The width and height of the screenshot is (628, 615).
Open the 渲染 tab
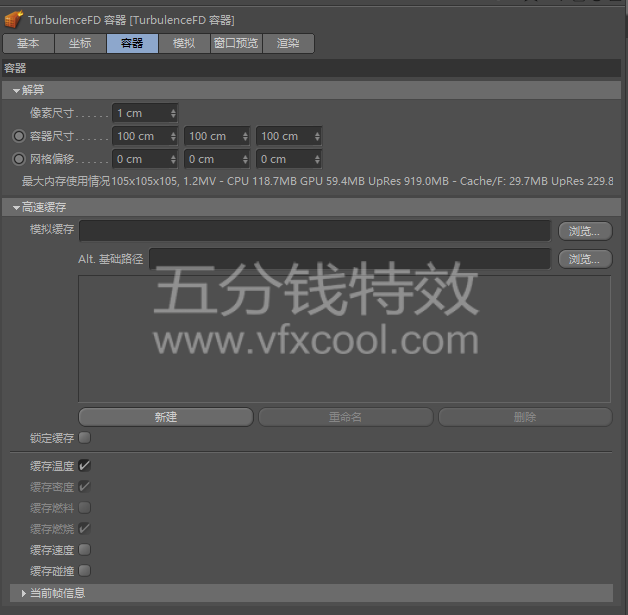click(288, 43)
